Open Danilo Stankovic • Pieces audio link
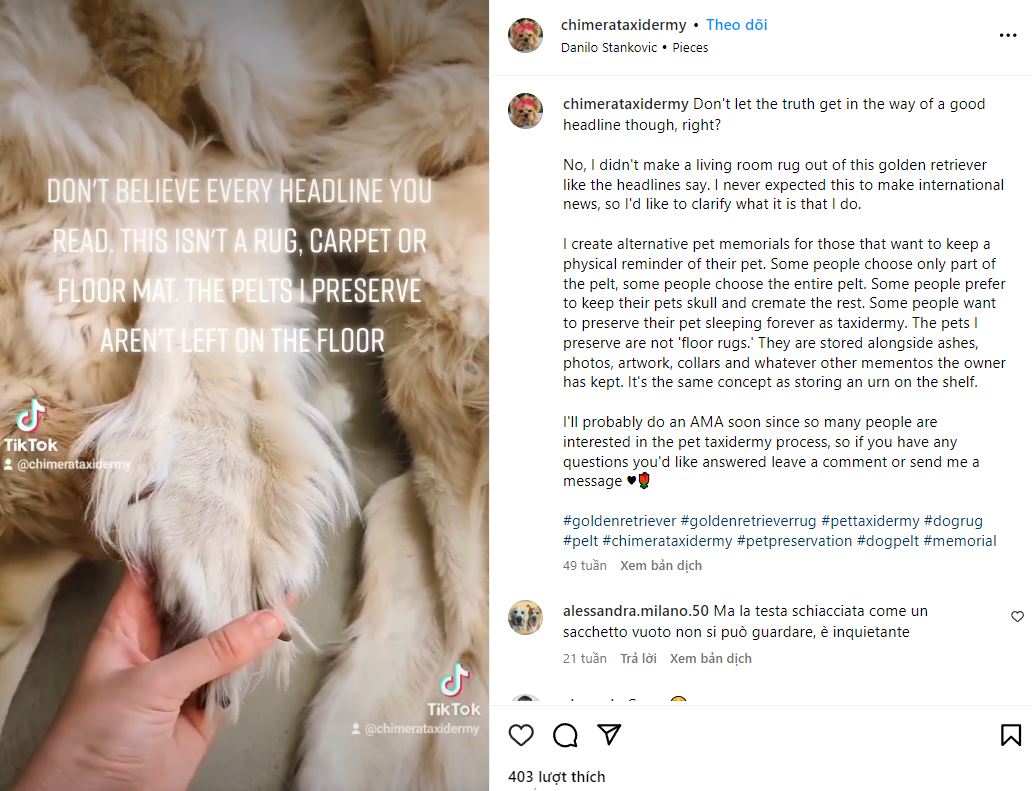This screenshot has width=1032, height=791. (x=634, y=47)
